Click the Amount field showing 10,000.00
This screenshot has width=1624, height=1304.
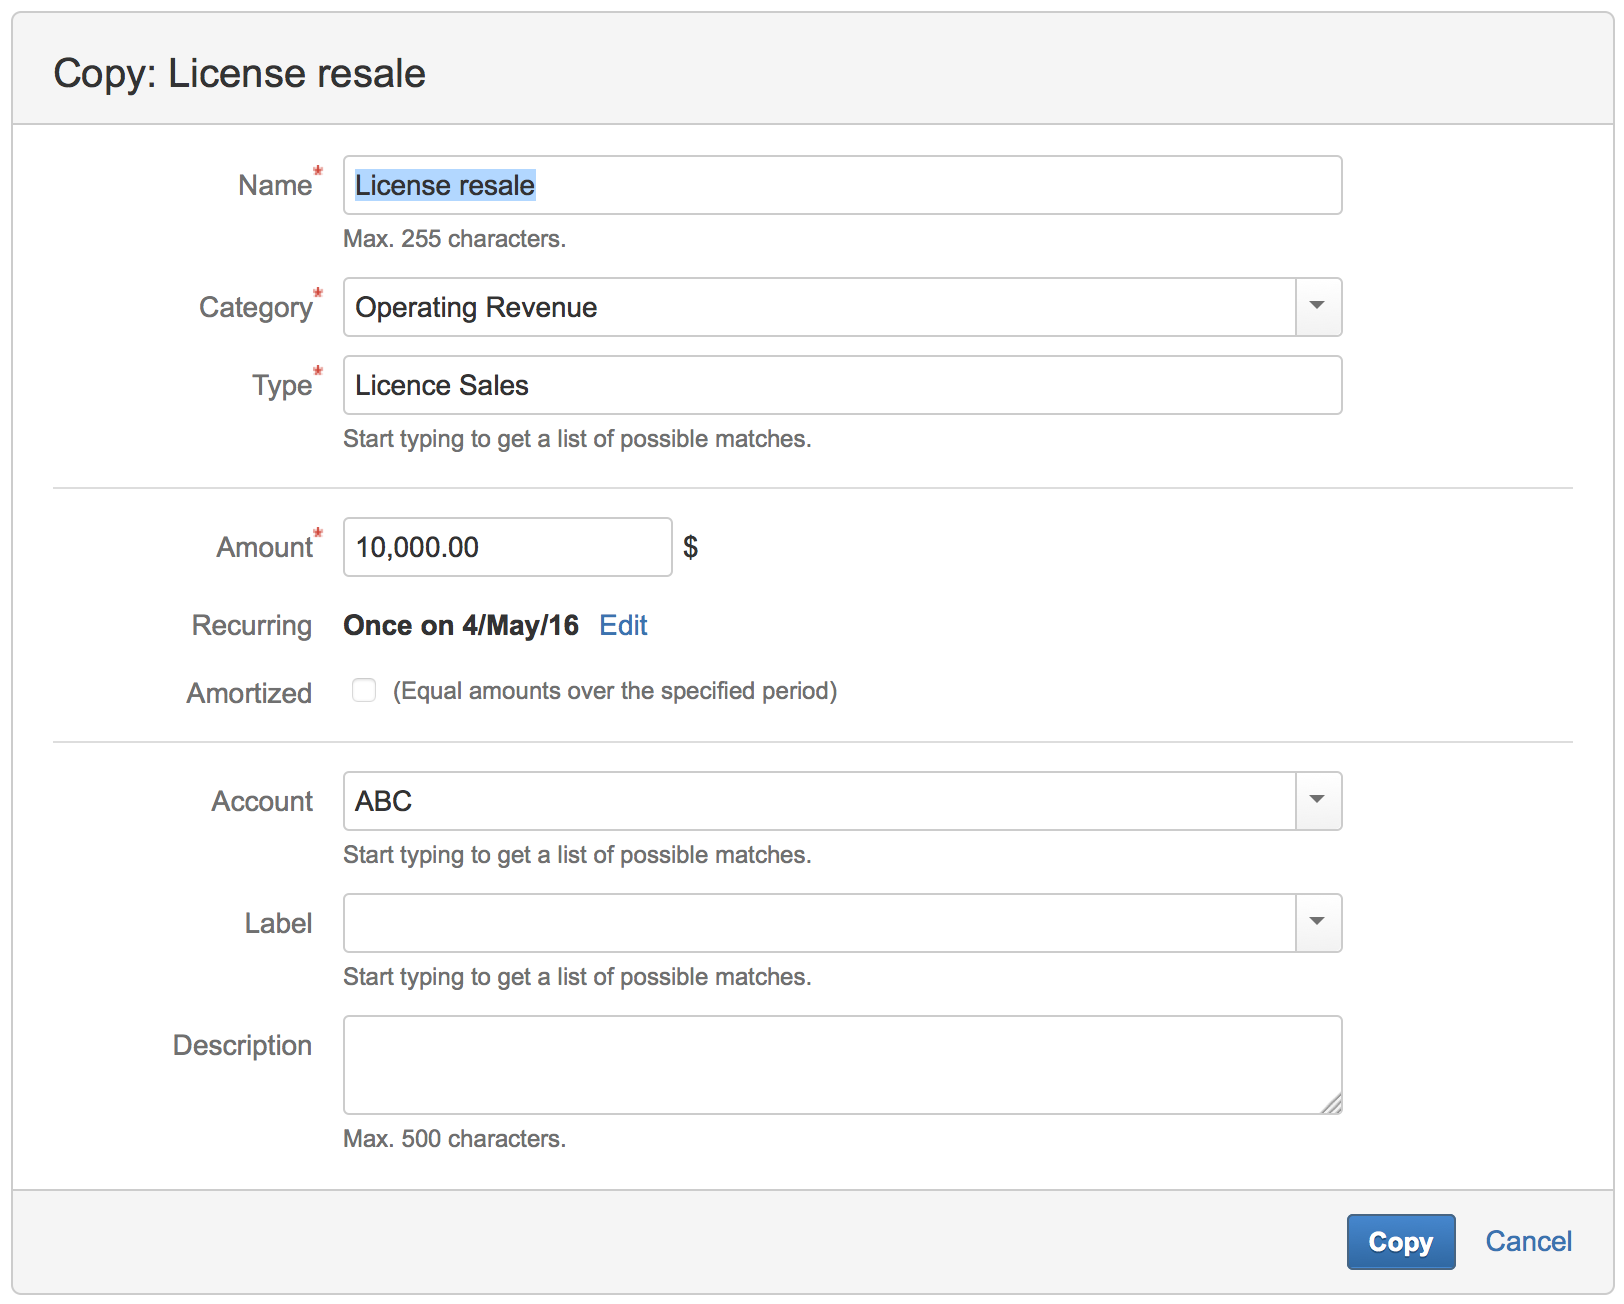[x=506, y=548]
